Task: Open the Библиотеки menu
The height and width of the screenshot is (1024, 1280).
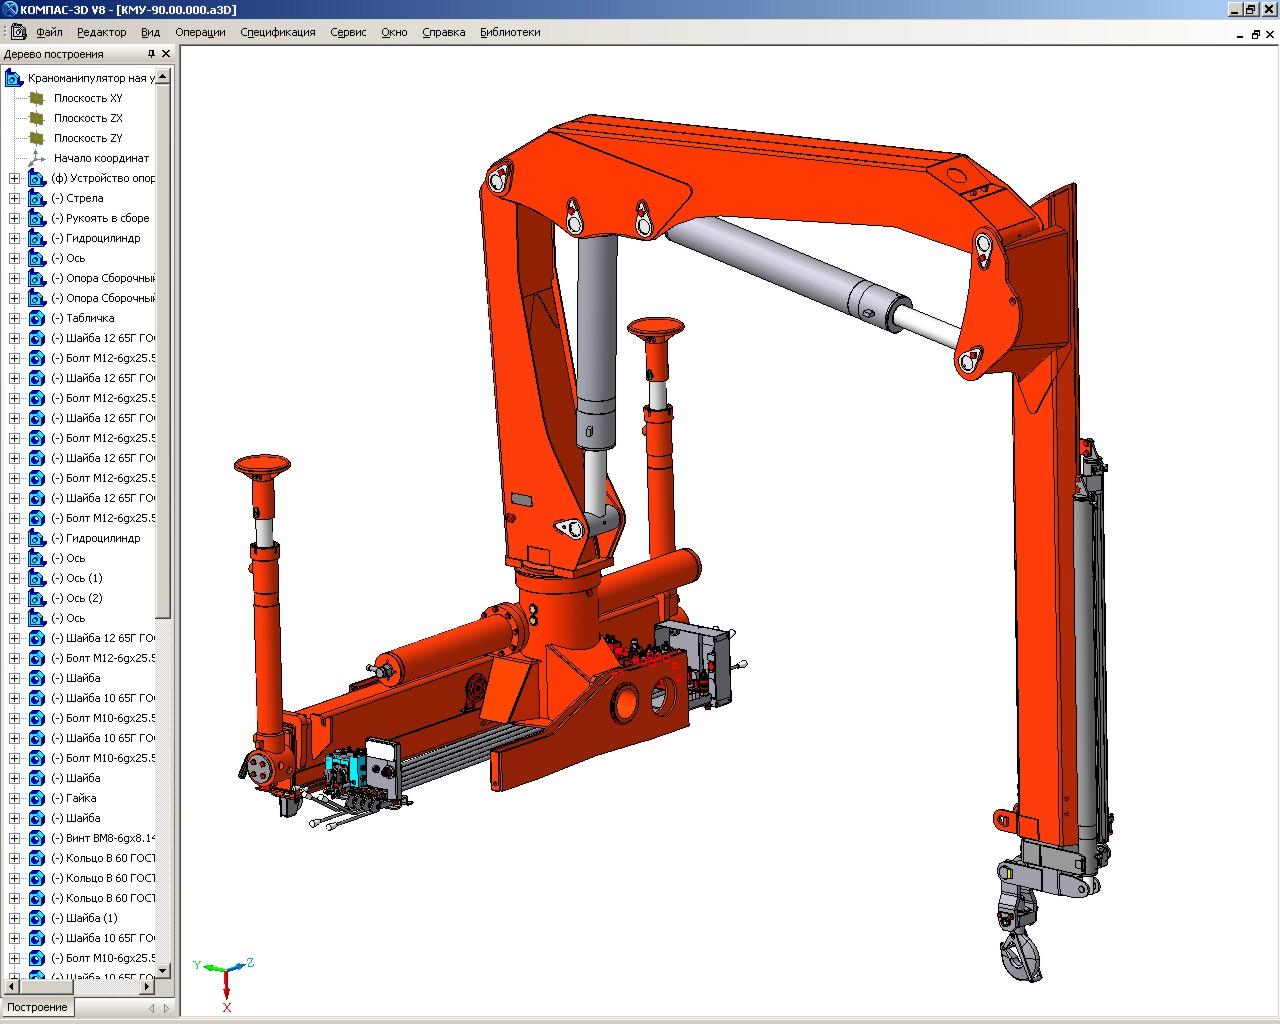Action: [x=510, y=32]
